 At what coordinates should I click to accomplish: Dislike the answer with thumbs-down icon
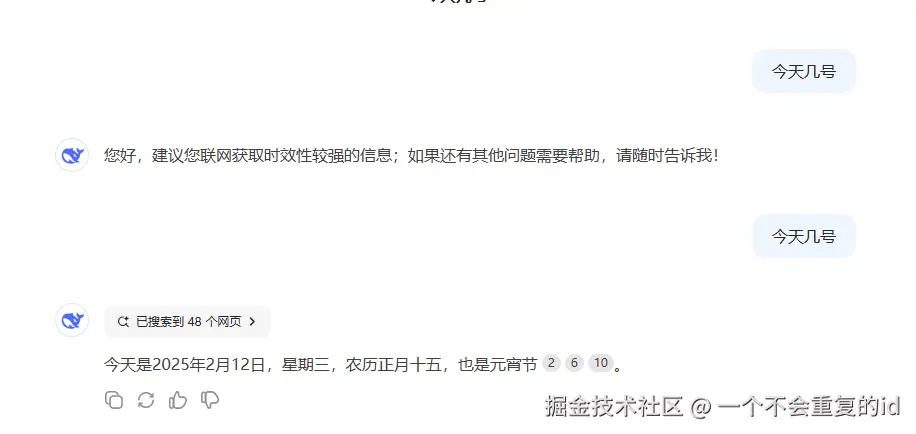pos(210,400)
